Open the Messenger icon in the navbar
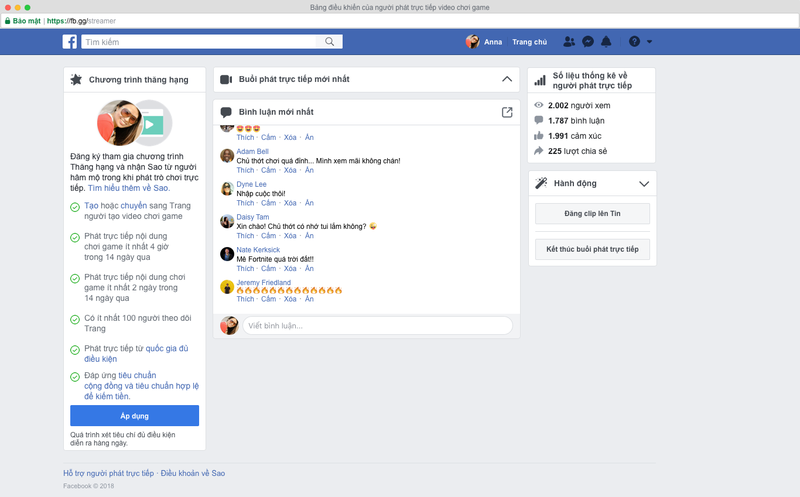The image size is (800, 497). tap(588, 42)
